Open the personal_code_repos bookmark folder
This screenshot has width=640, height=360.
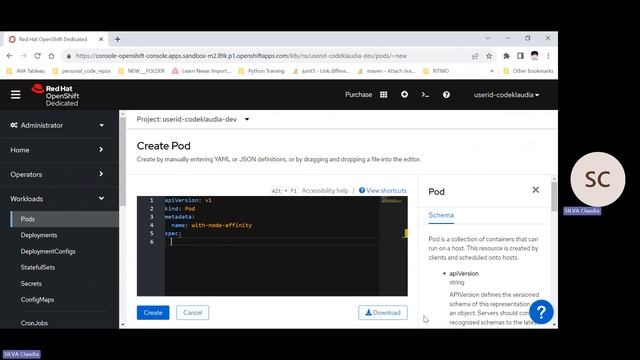(x=82, y=71)
